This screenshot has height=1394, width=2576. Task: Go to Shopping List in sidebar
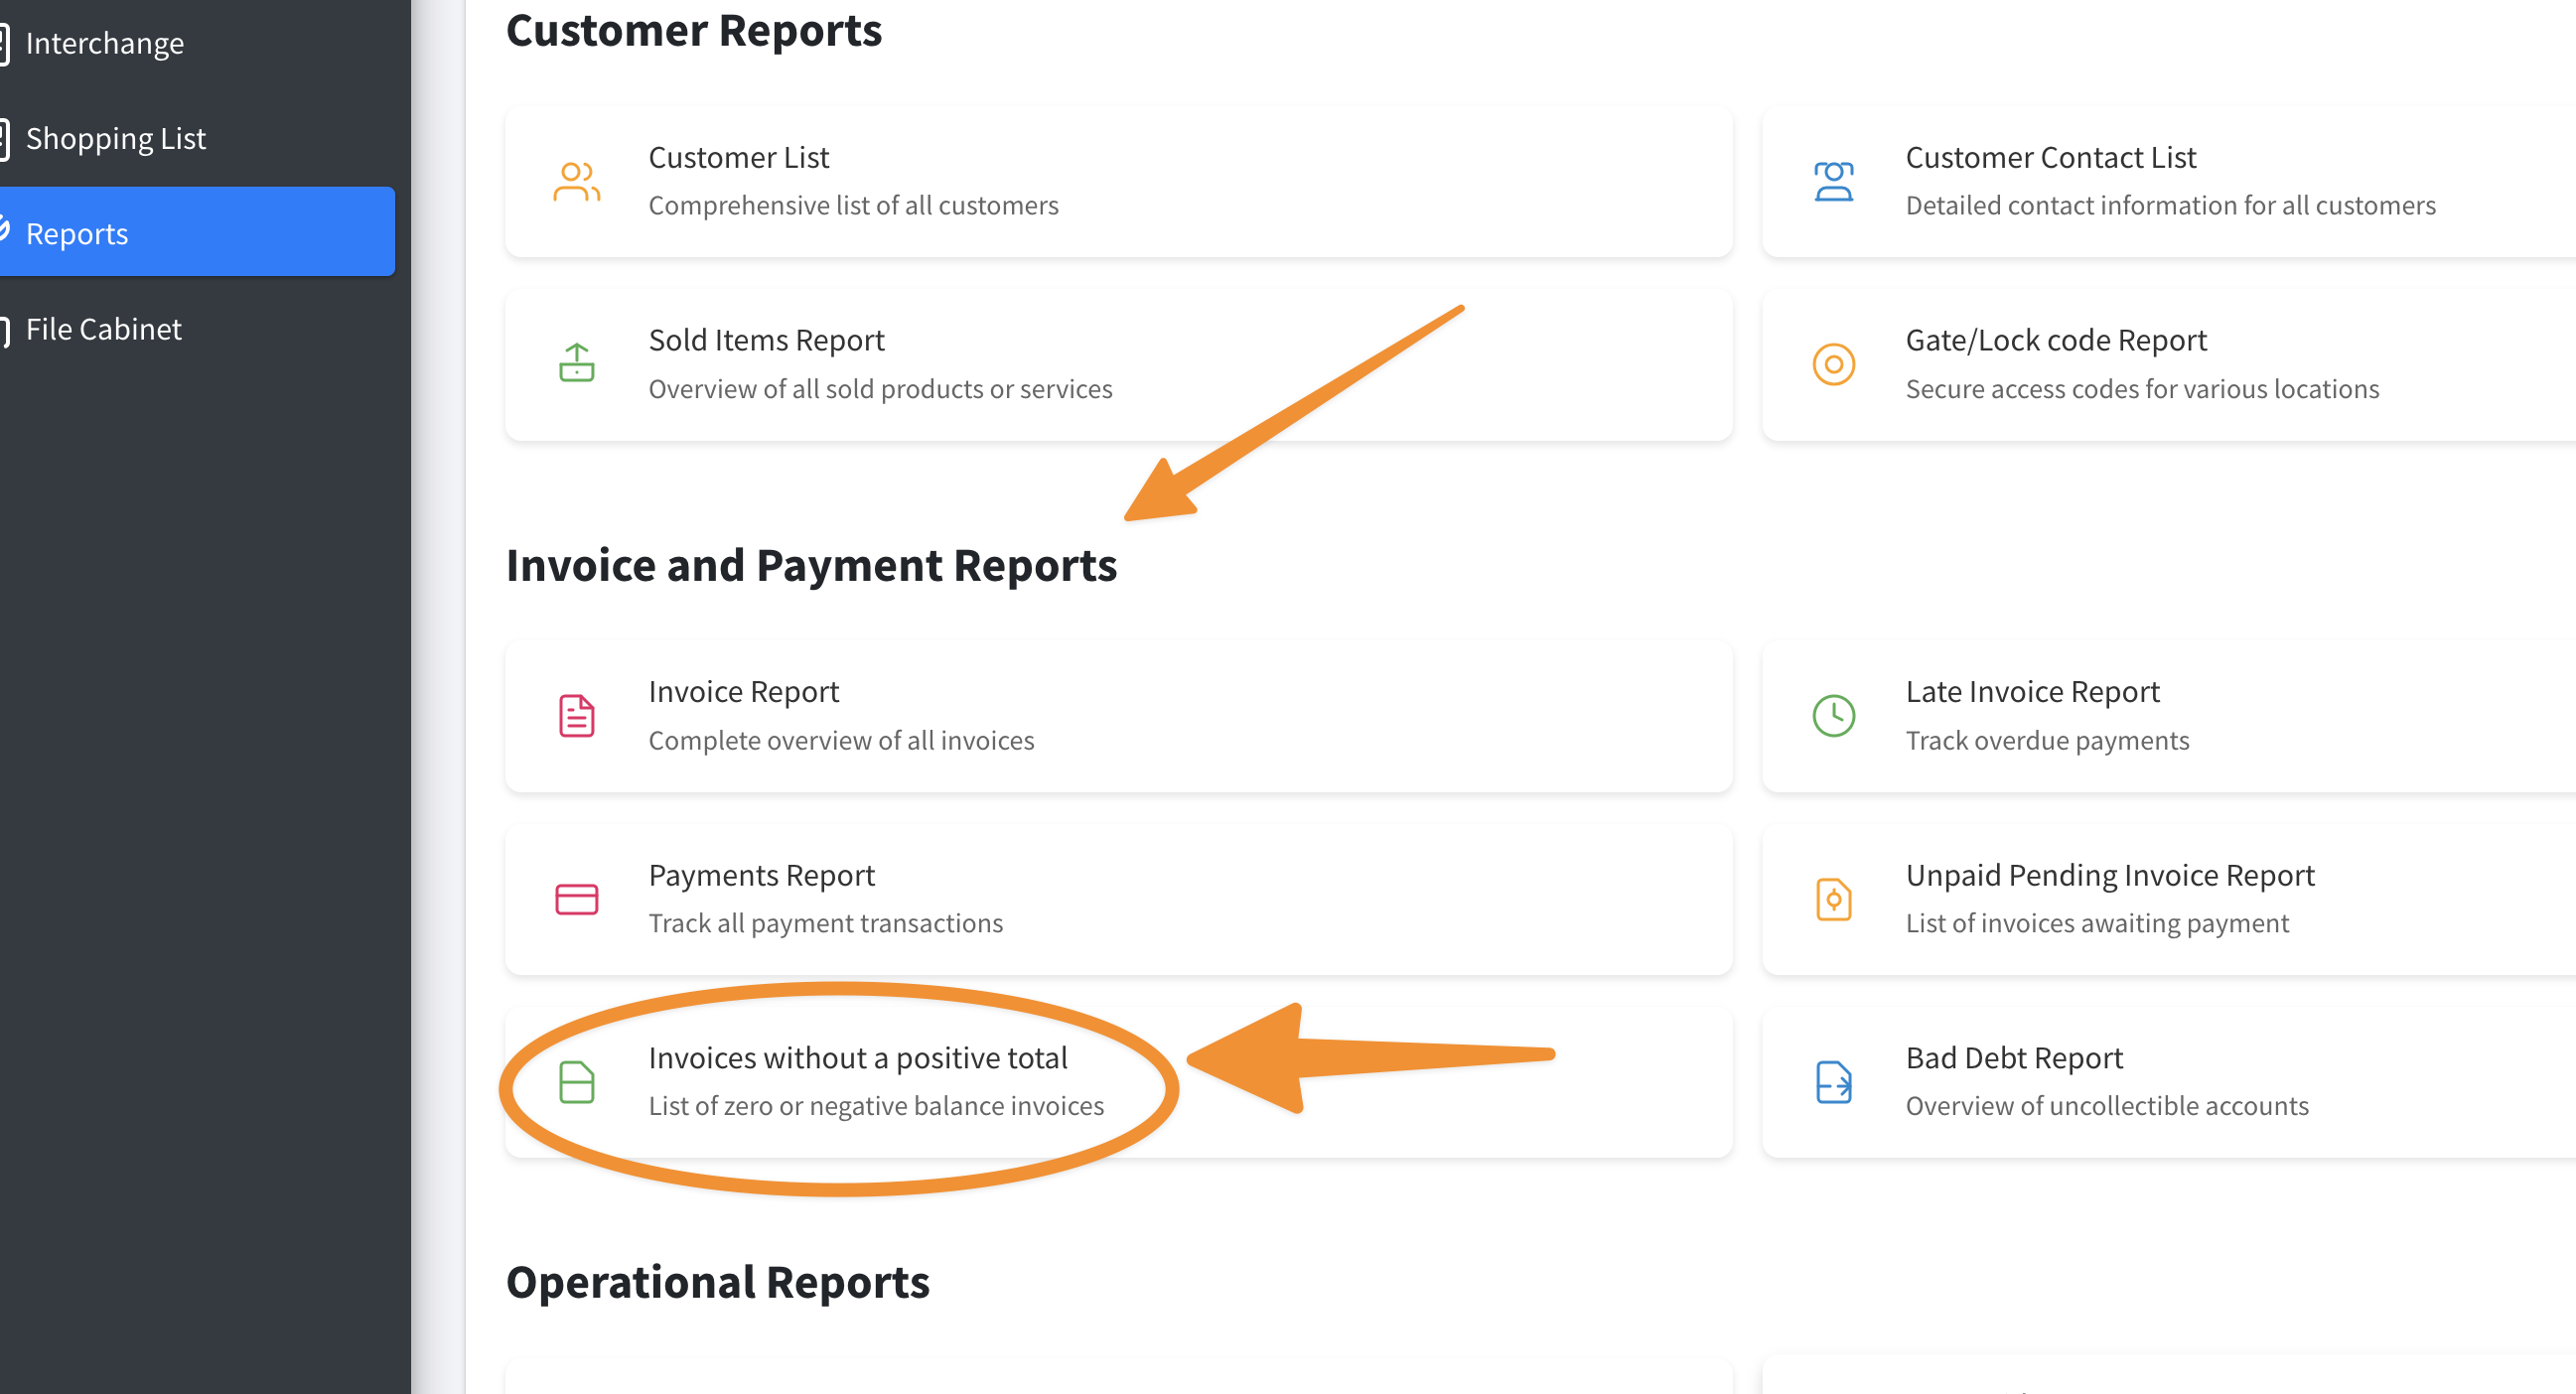116,139
